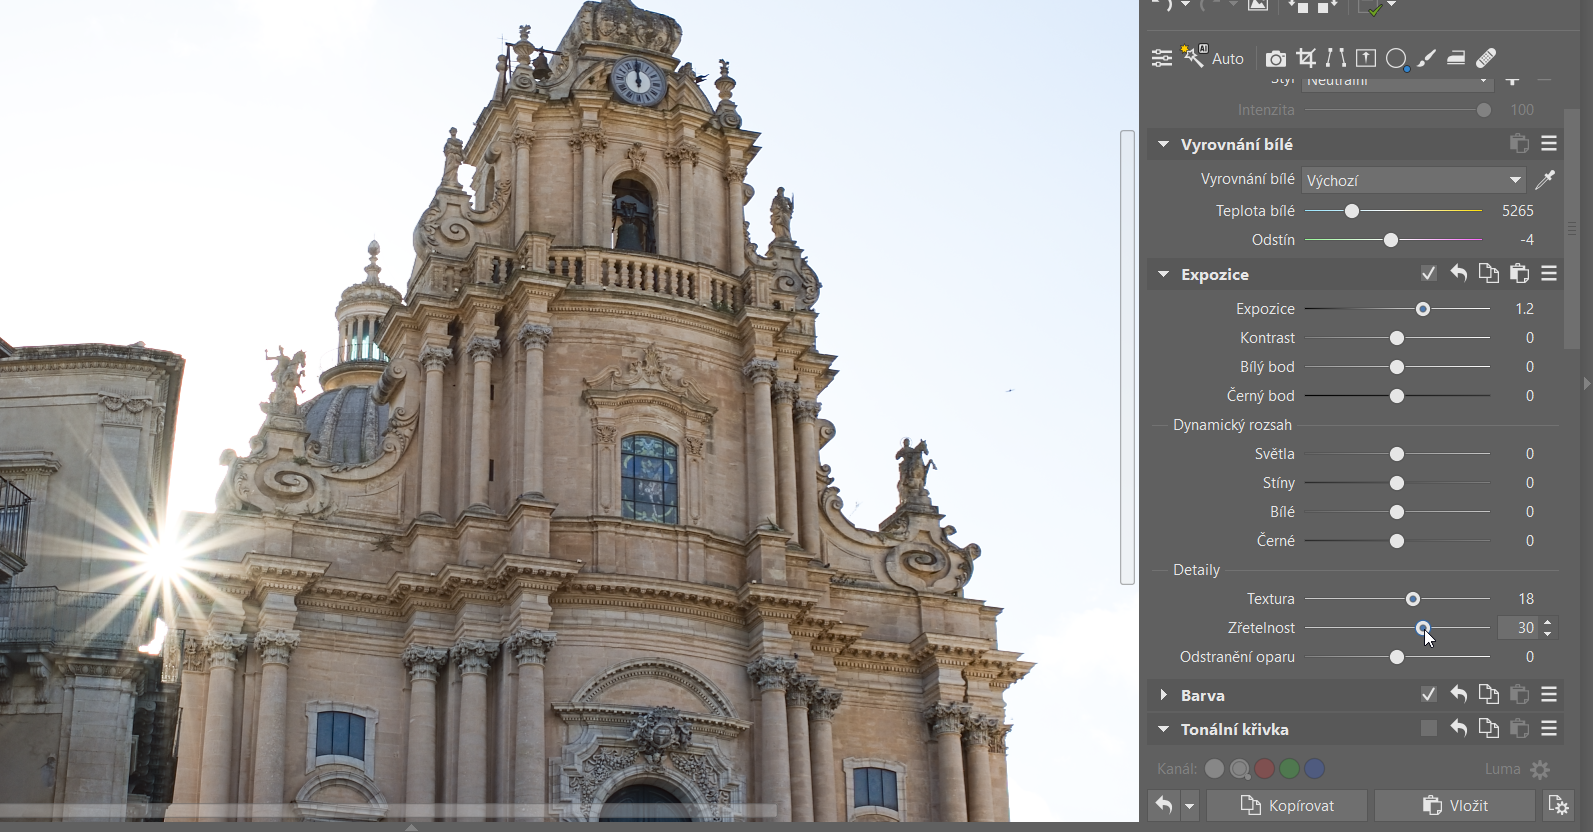Select the radial filter circle tool
This screenshot has height=832, width=1593.
1398,59
